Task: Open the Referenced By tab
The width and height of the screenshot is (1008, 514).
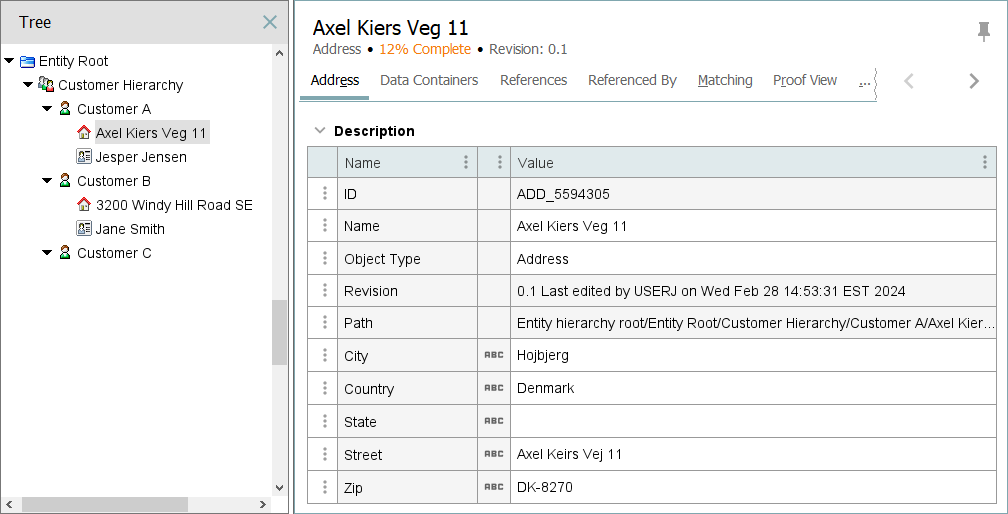Action: (632, 80)
